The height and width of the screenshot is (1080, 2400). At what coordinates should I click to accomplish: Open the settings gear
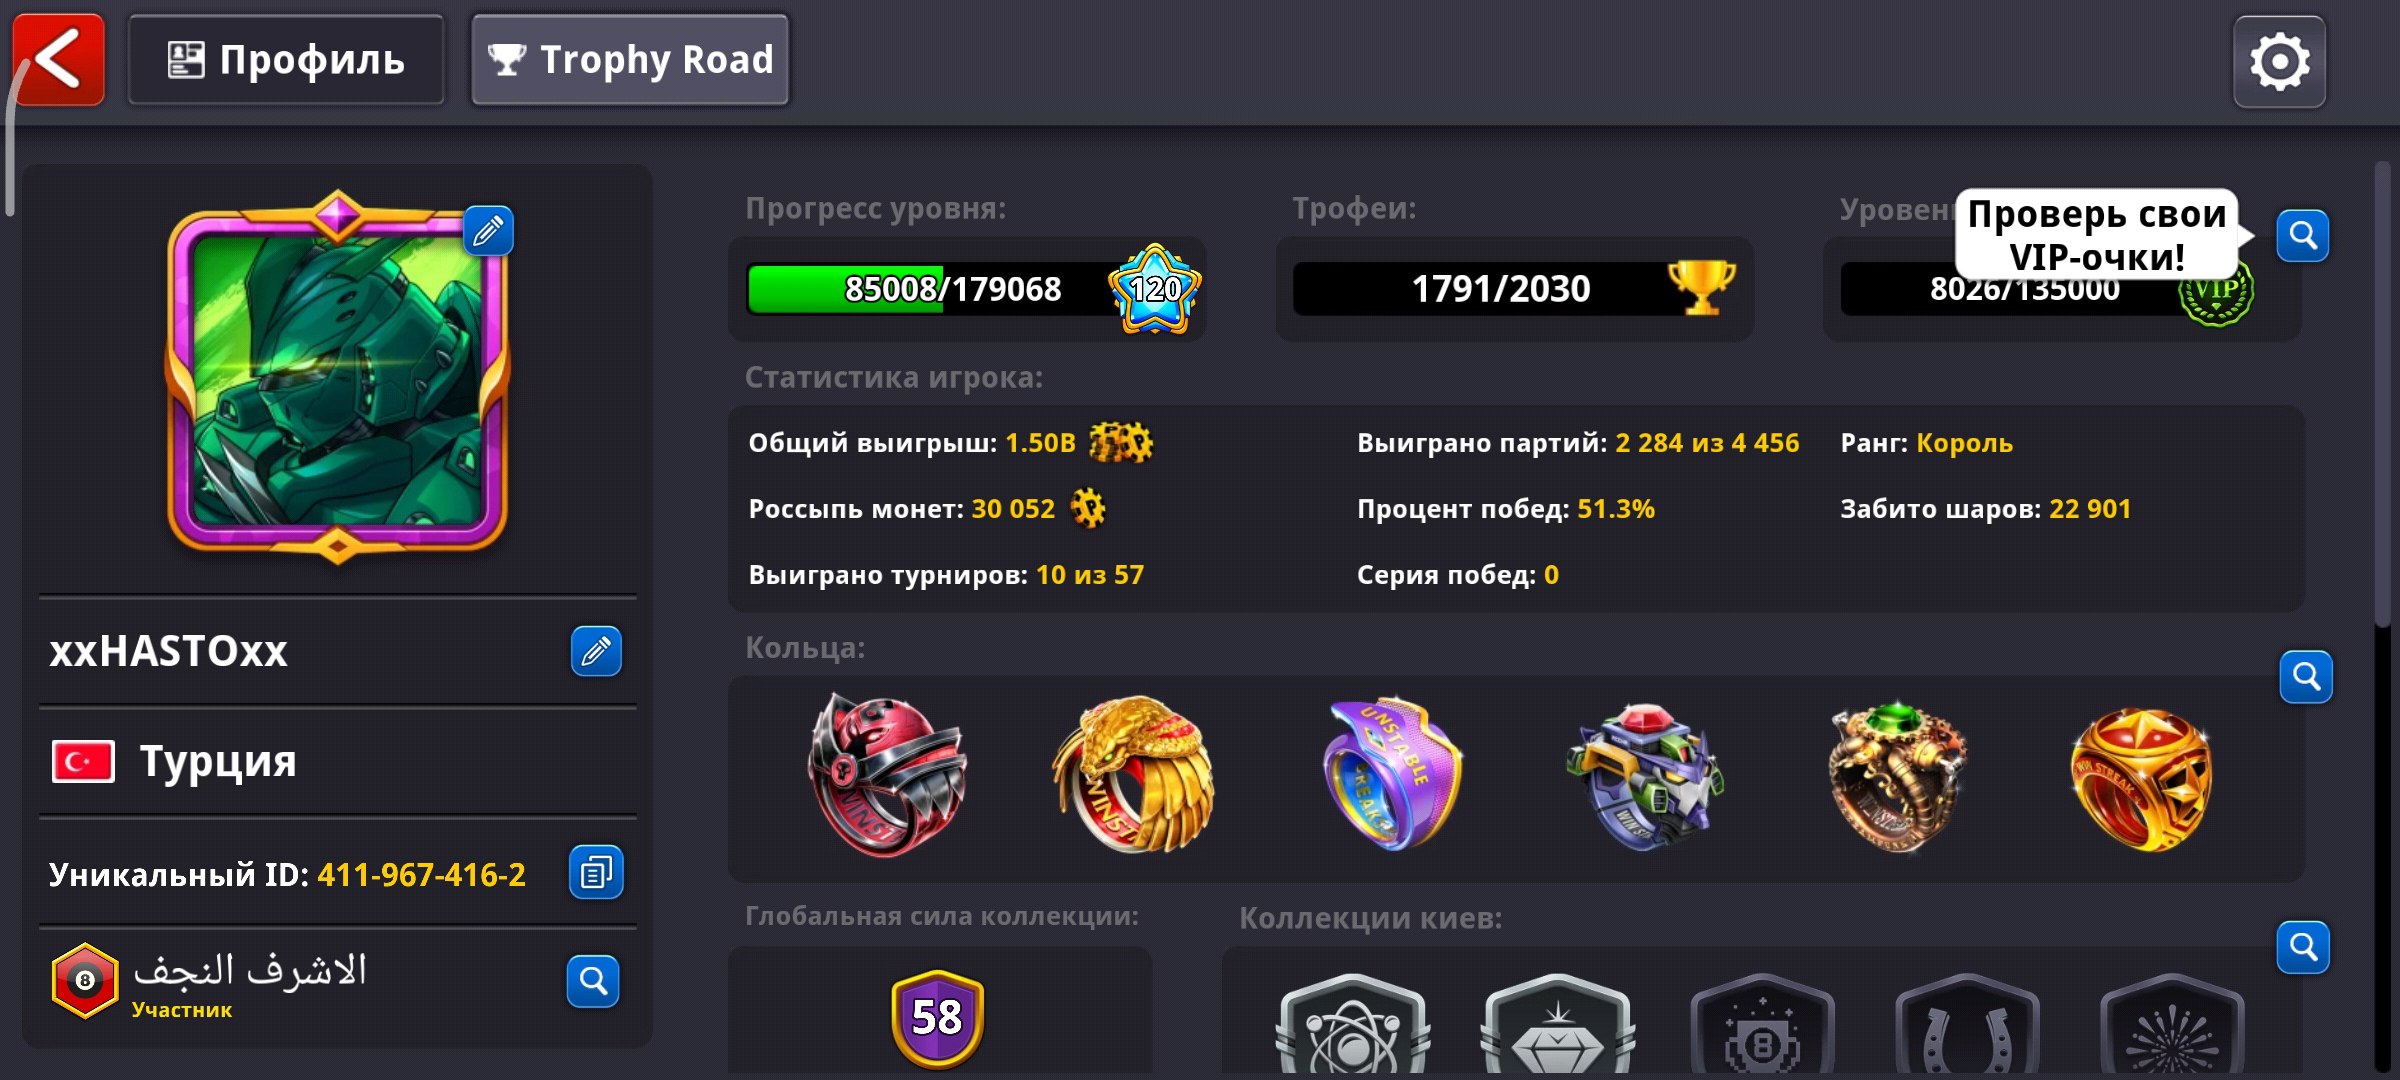pos(2279,62)
